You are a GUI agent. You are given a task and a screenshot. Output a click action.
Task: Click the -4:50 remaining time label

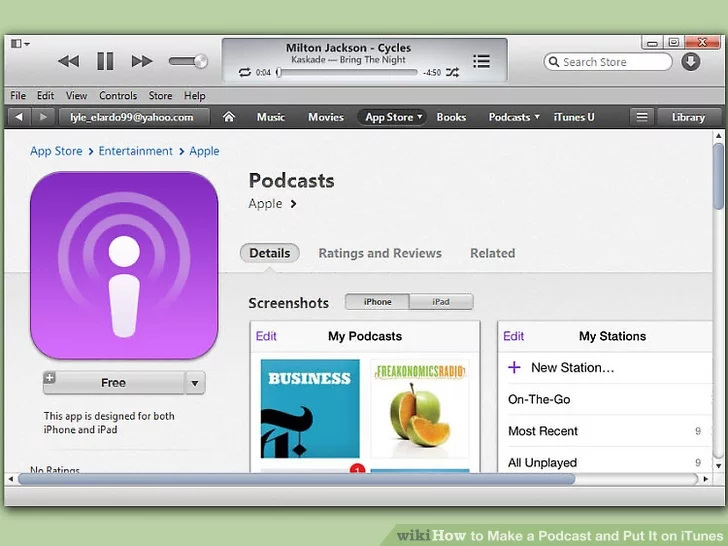pos(432,72)
